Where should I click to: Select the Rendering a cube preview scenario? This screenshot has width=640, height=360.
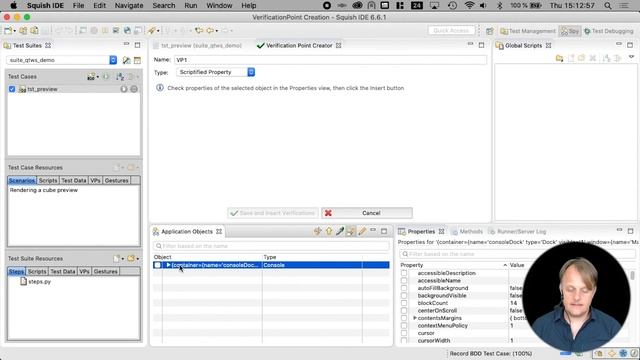pos(44,190)
